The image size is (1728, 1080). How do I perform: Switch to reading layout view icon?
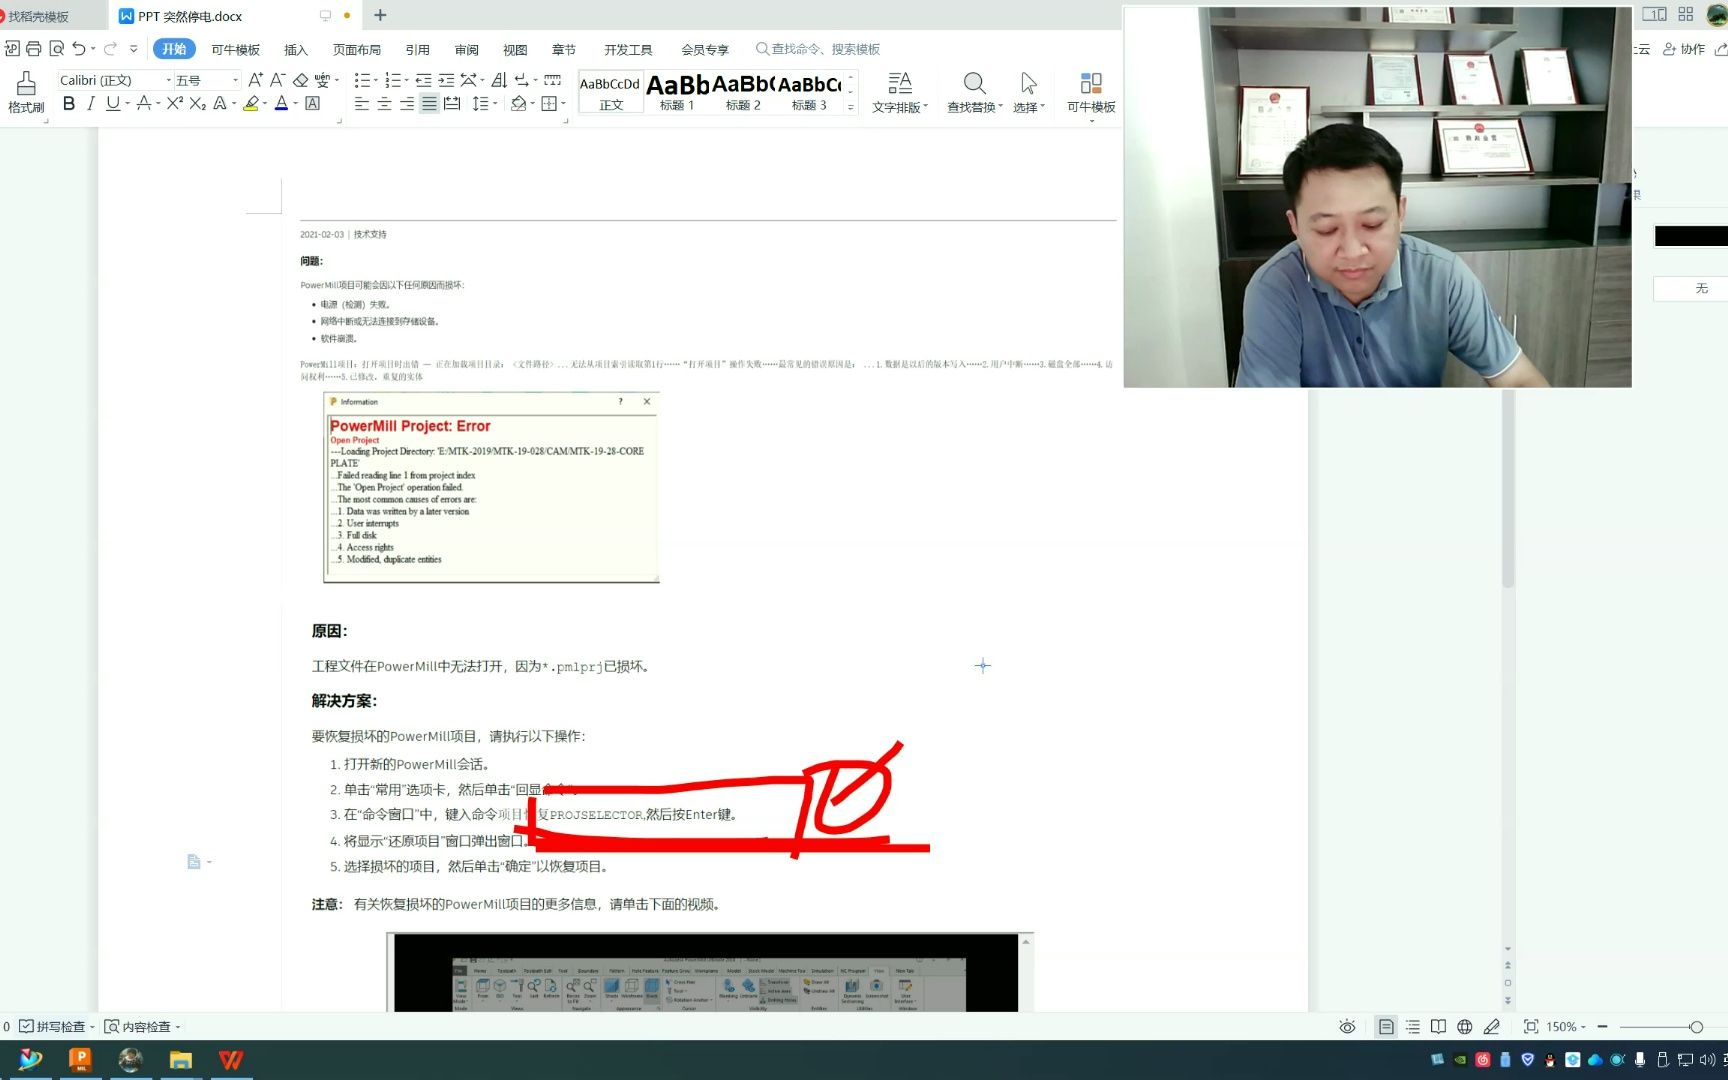tap(1438, 1026)
